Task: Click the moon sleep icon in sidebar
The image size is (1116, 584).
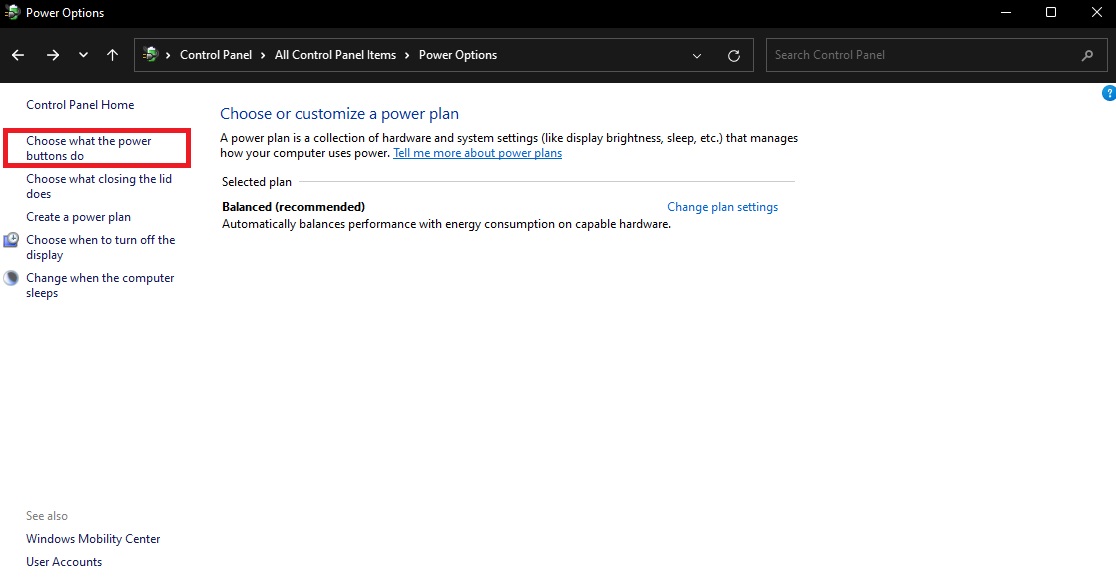Action: coord(11,278)
